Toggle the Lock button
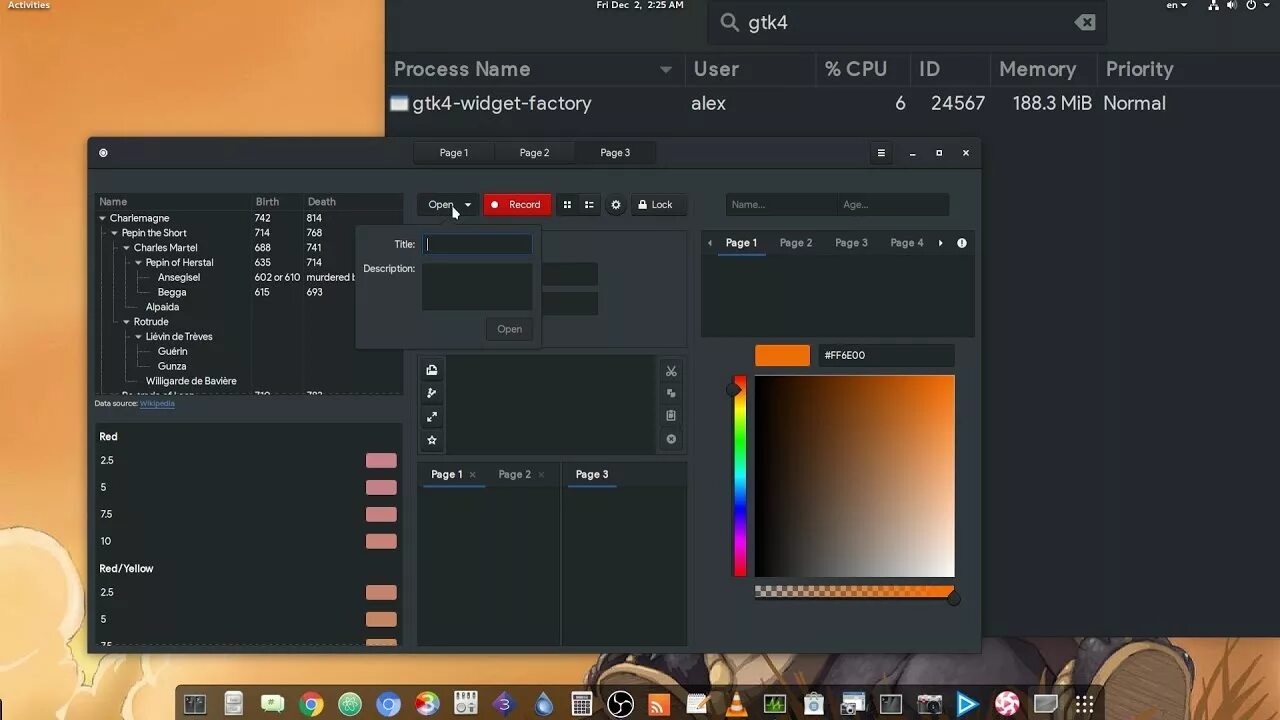The width and height of the screenshot is (1280, 720). (657, 205)
